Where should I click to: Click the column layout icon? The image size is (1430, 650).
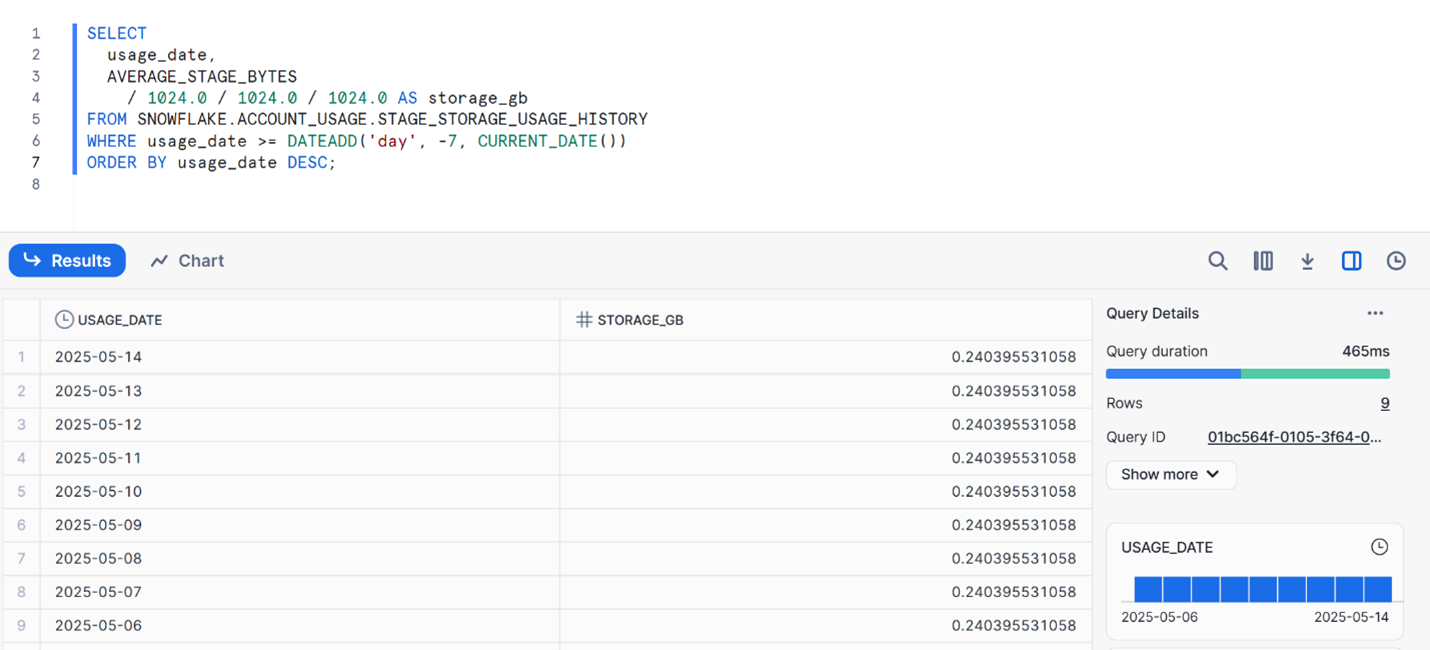pyautogui.click(x=1263, y=261)
